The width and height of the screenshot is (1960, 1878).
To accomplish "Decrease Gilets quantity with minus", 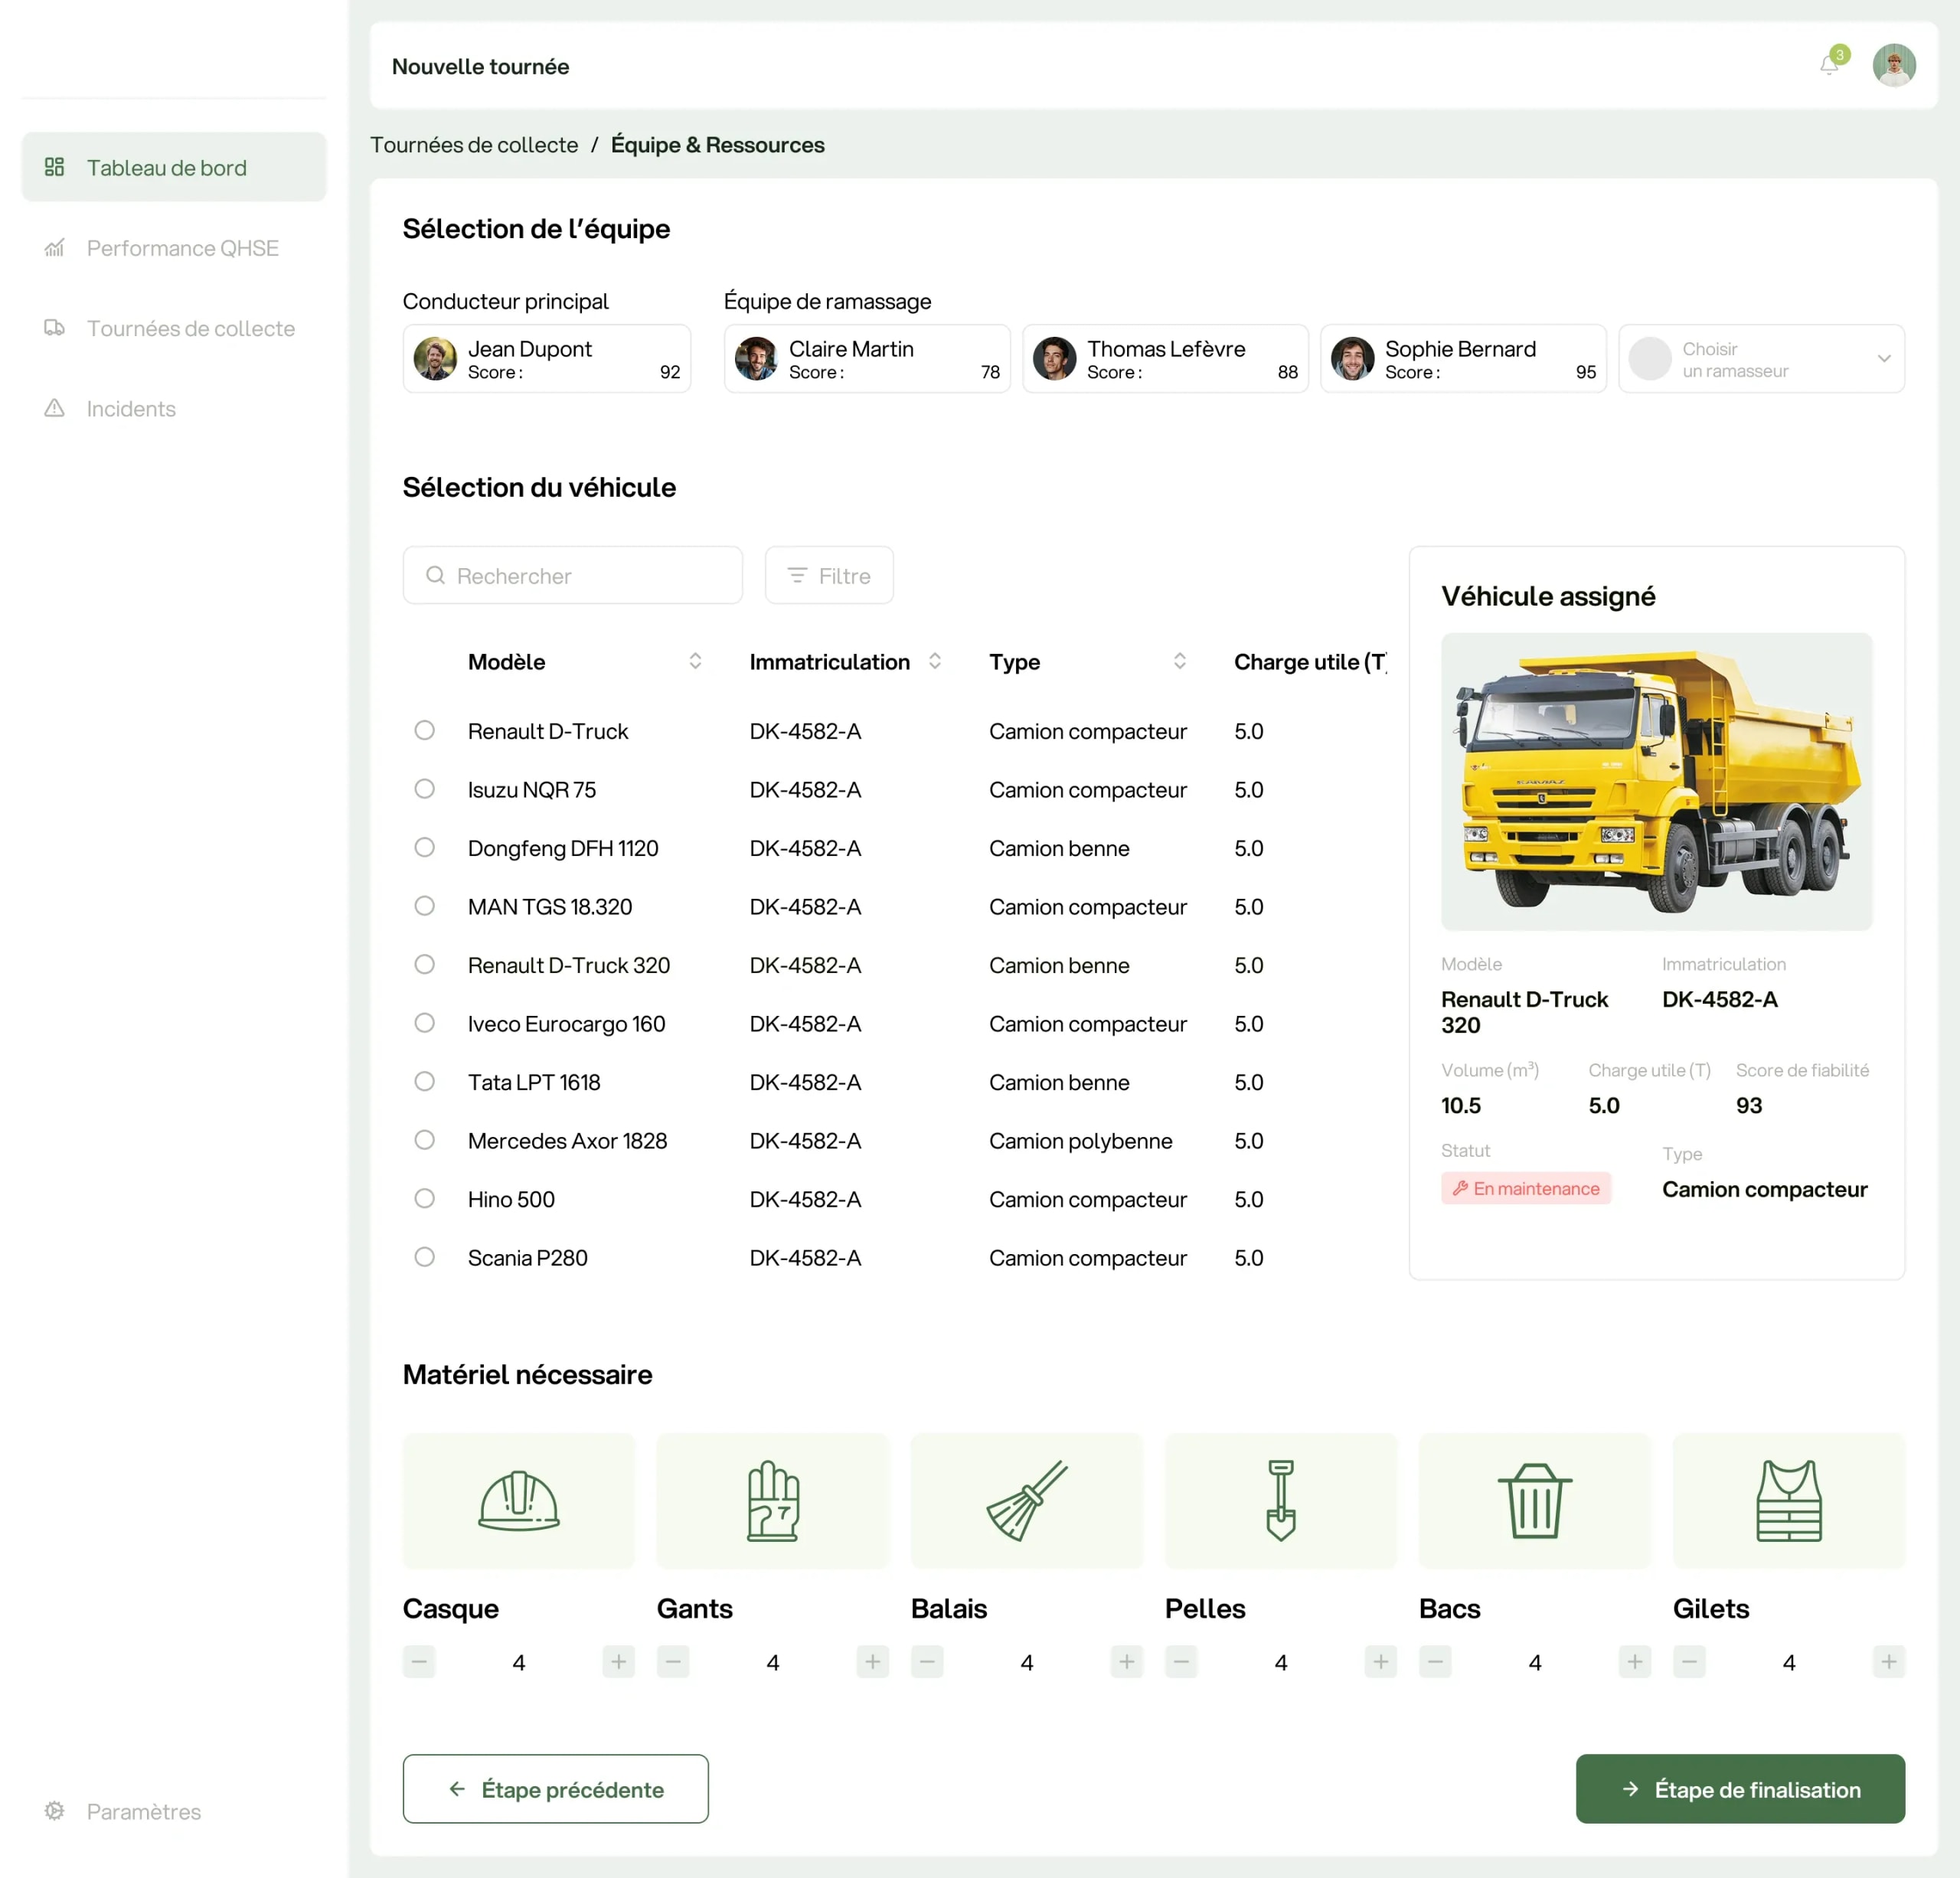I will click(x=1689, y=1661).
